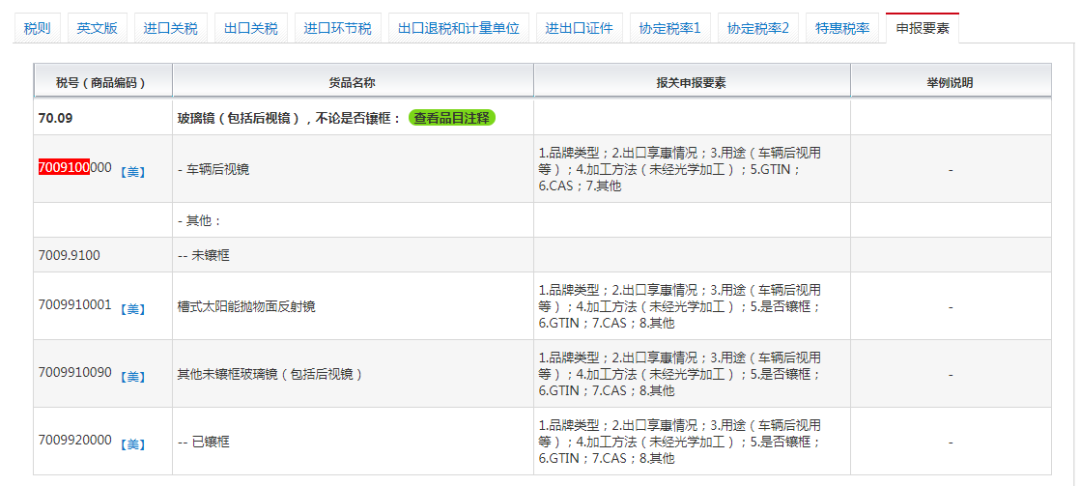Click the heading 玻璃镜（包括后视镜），不论是否镶框
The image size is (1080, 486).
point(289,118)
